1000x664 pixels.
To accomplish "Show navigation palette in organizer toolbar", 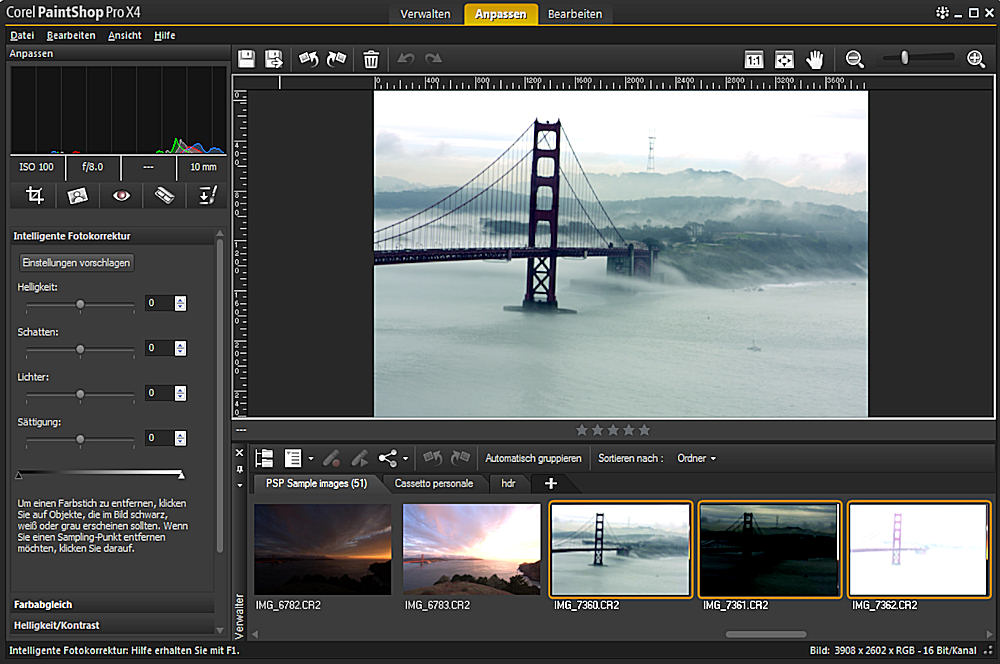I will point(264,458).
